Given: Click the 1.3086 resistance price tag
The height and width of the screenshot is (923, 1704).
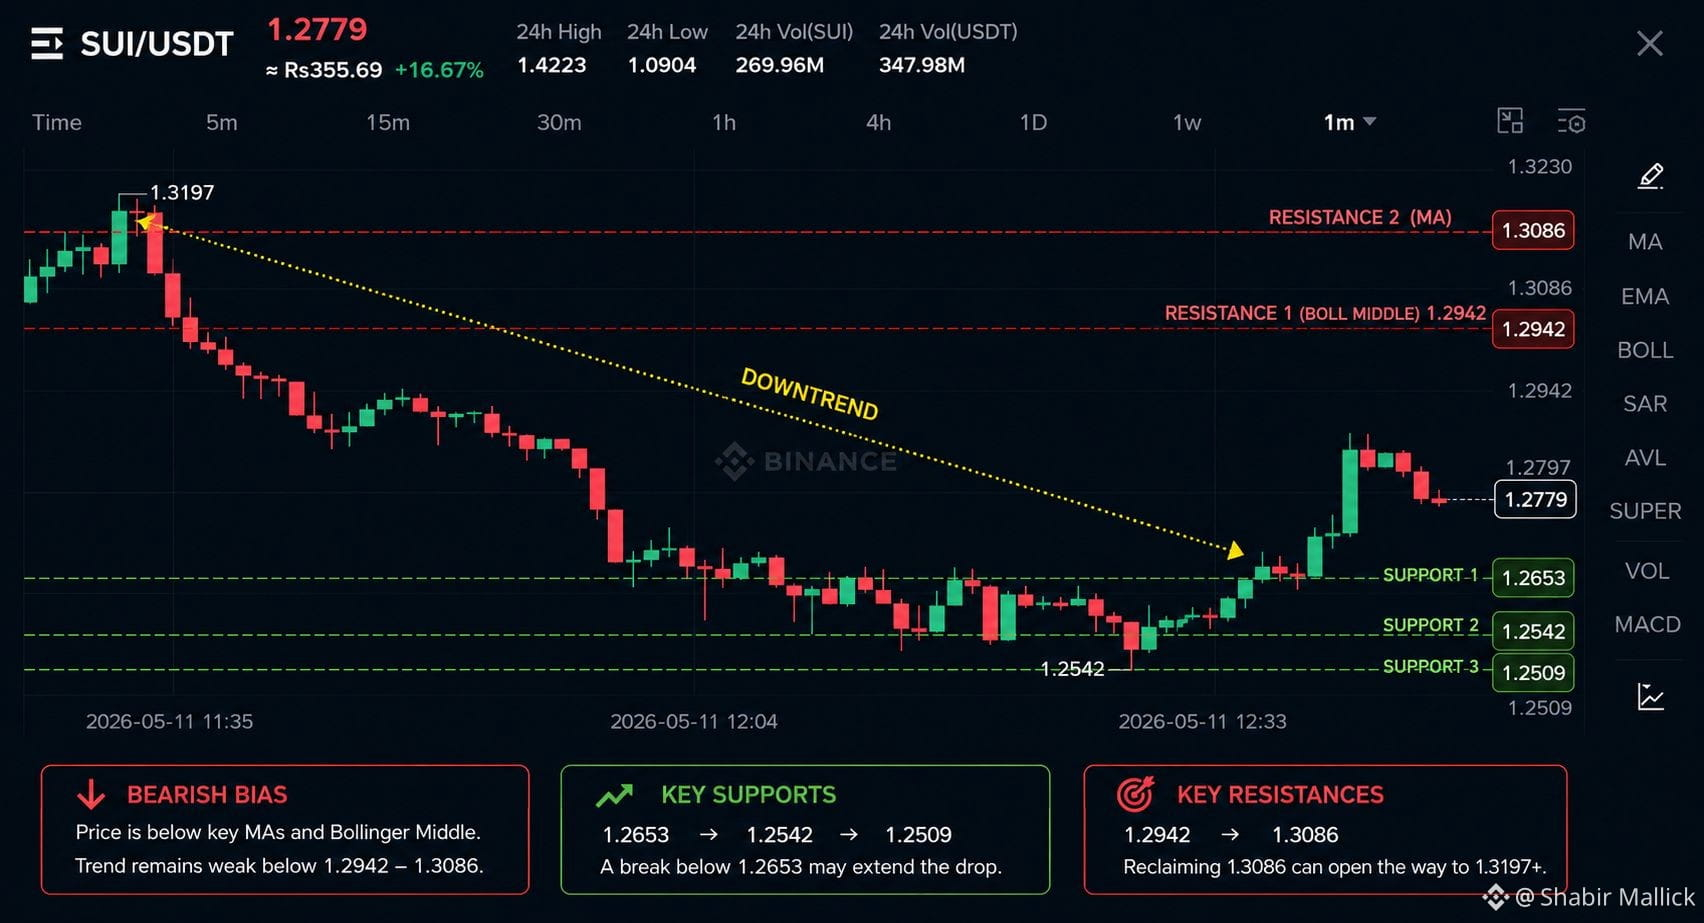Looking at the screenshot, I should click(x=1533, y=230).
